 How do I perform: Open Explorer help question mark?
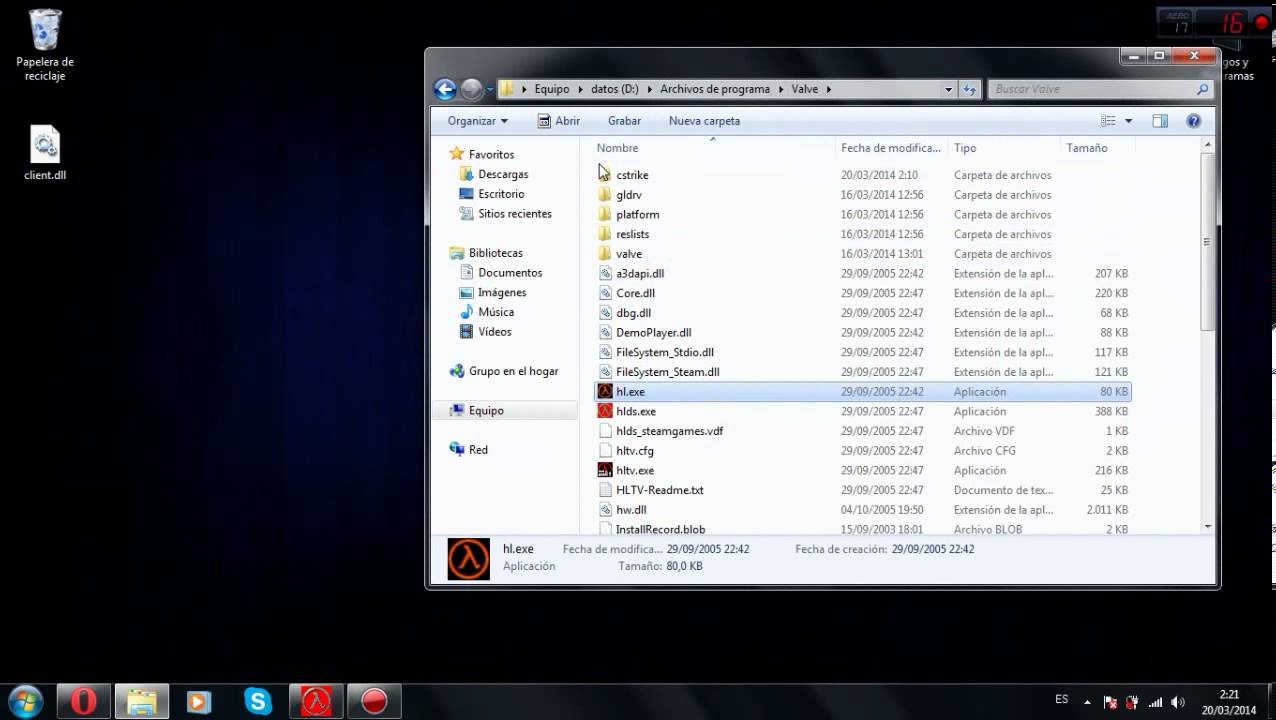[1193, 121]
